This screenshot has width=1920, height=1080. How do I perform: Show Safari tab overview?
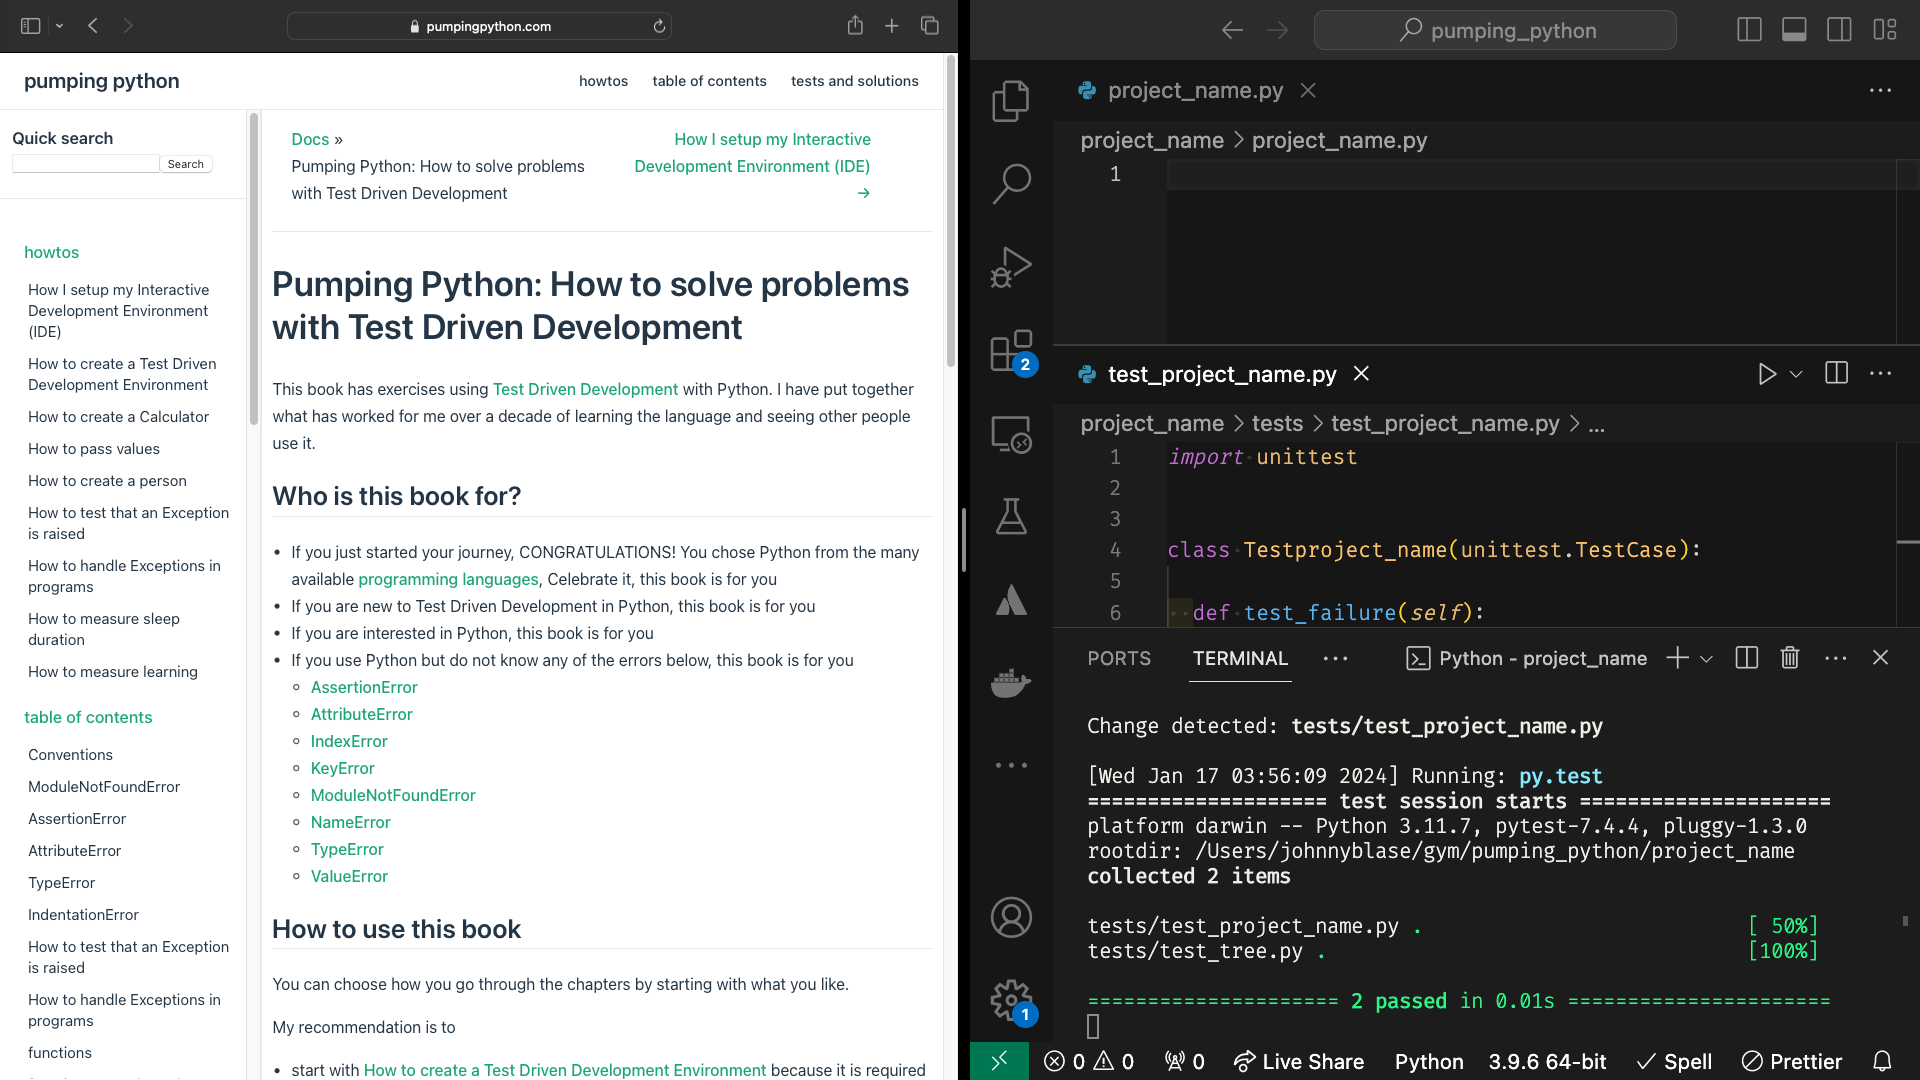(x=930, y=25)
